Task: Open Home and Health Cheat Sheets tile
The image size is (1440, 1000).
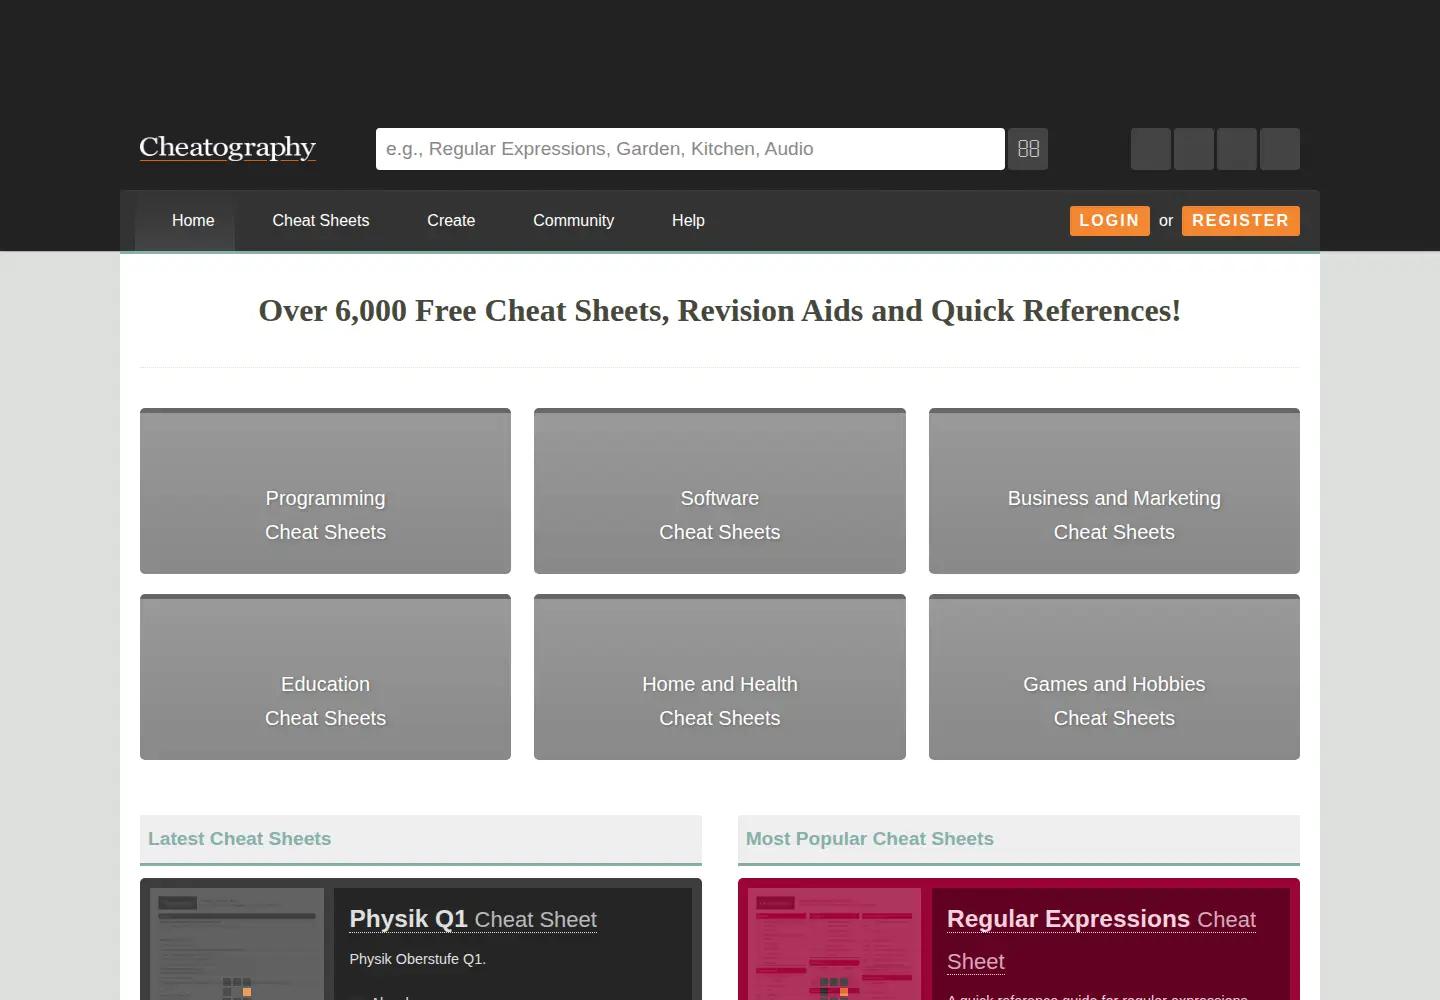Action: (720, 677)
